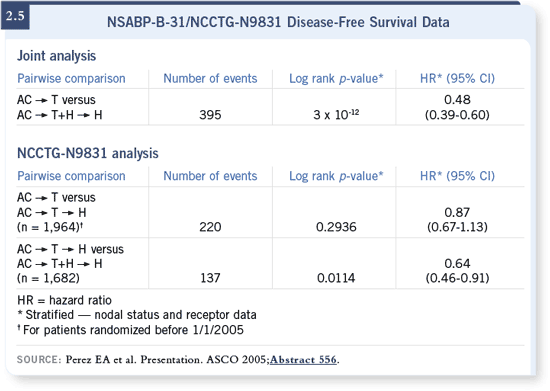The height and width of the screenshot is (391, 550).
Task: Open the Abstract 556 link
Action: coord(303,360)
